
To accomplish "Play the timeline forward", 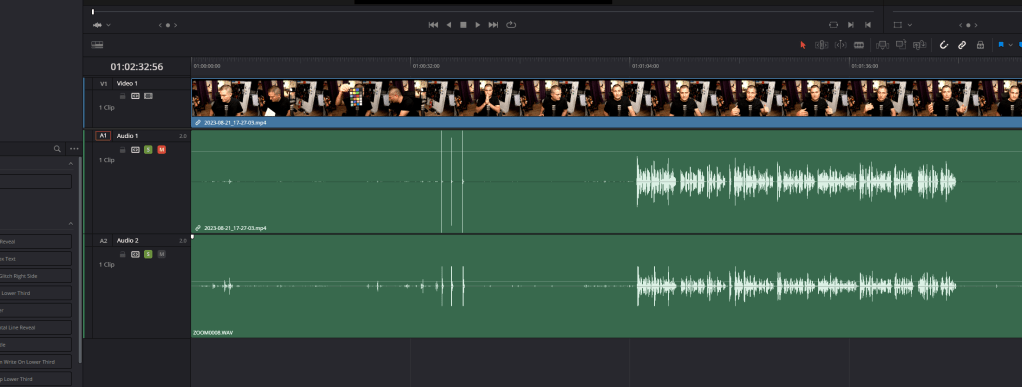I will click(x=478, y=25).
